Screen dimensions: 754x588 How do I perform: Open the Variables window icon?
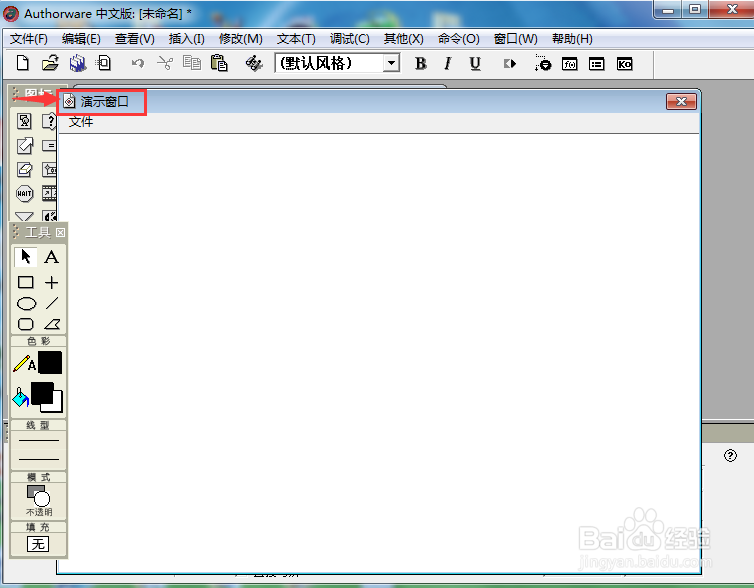[597, 63]
